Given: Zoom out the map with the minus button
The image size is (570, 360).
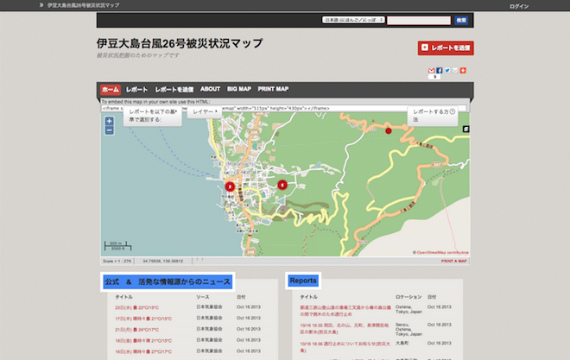Looking at the screenshot, I should 109,130.
